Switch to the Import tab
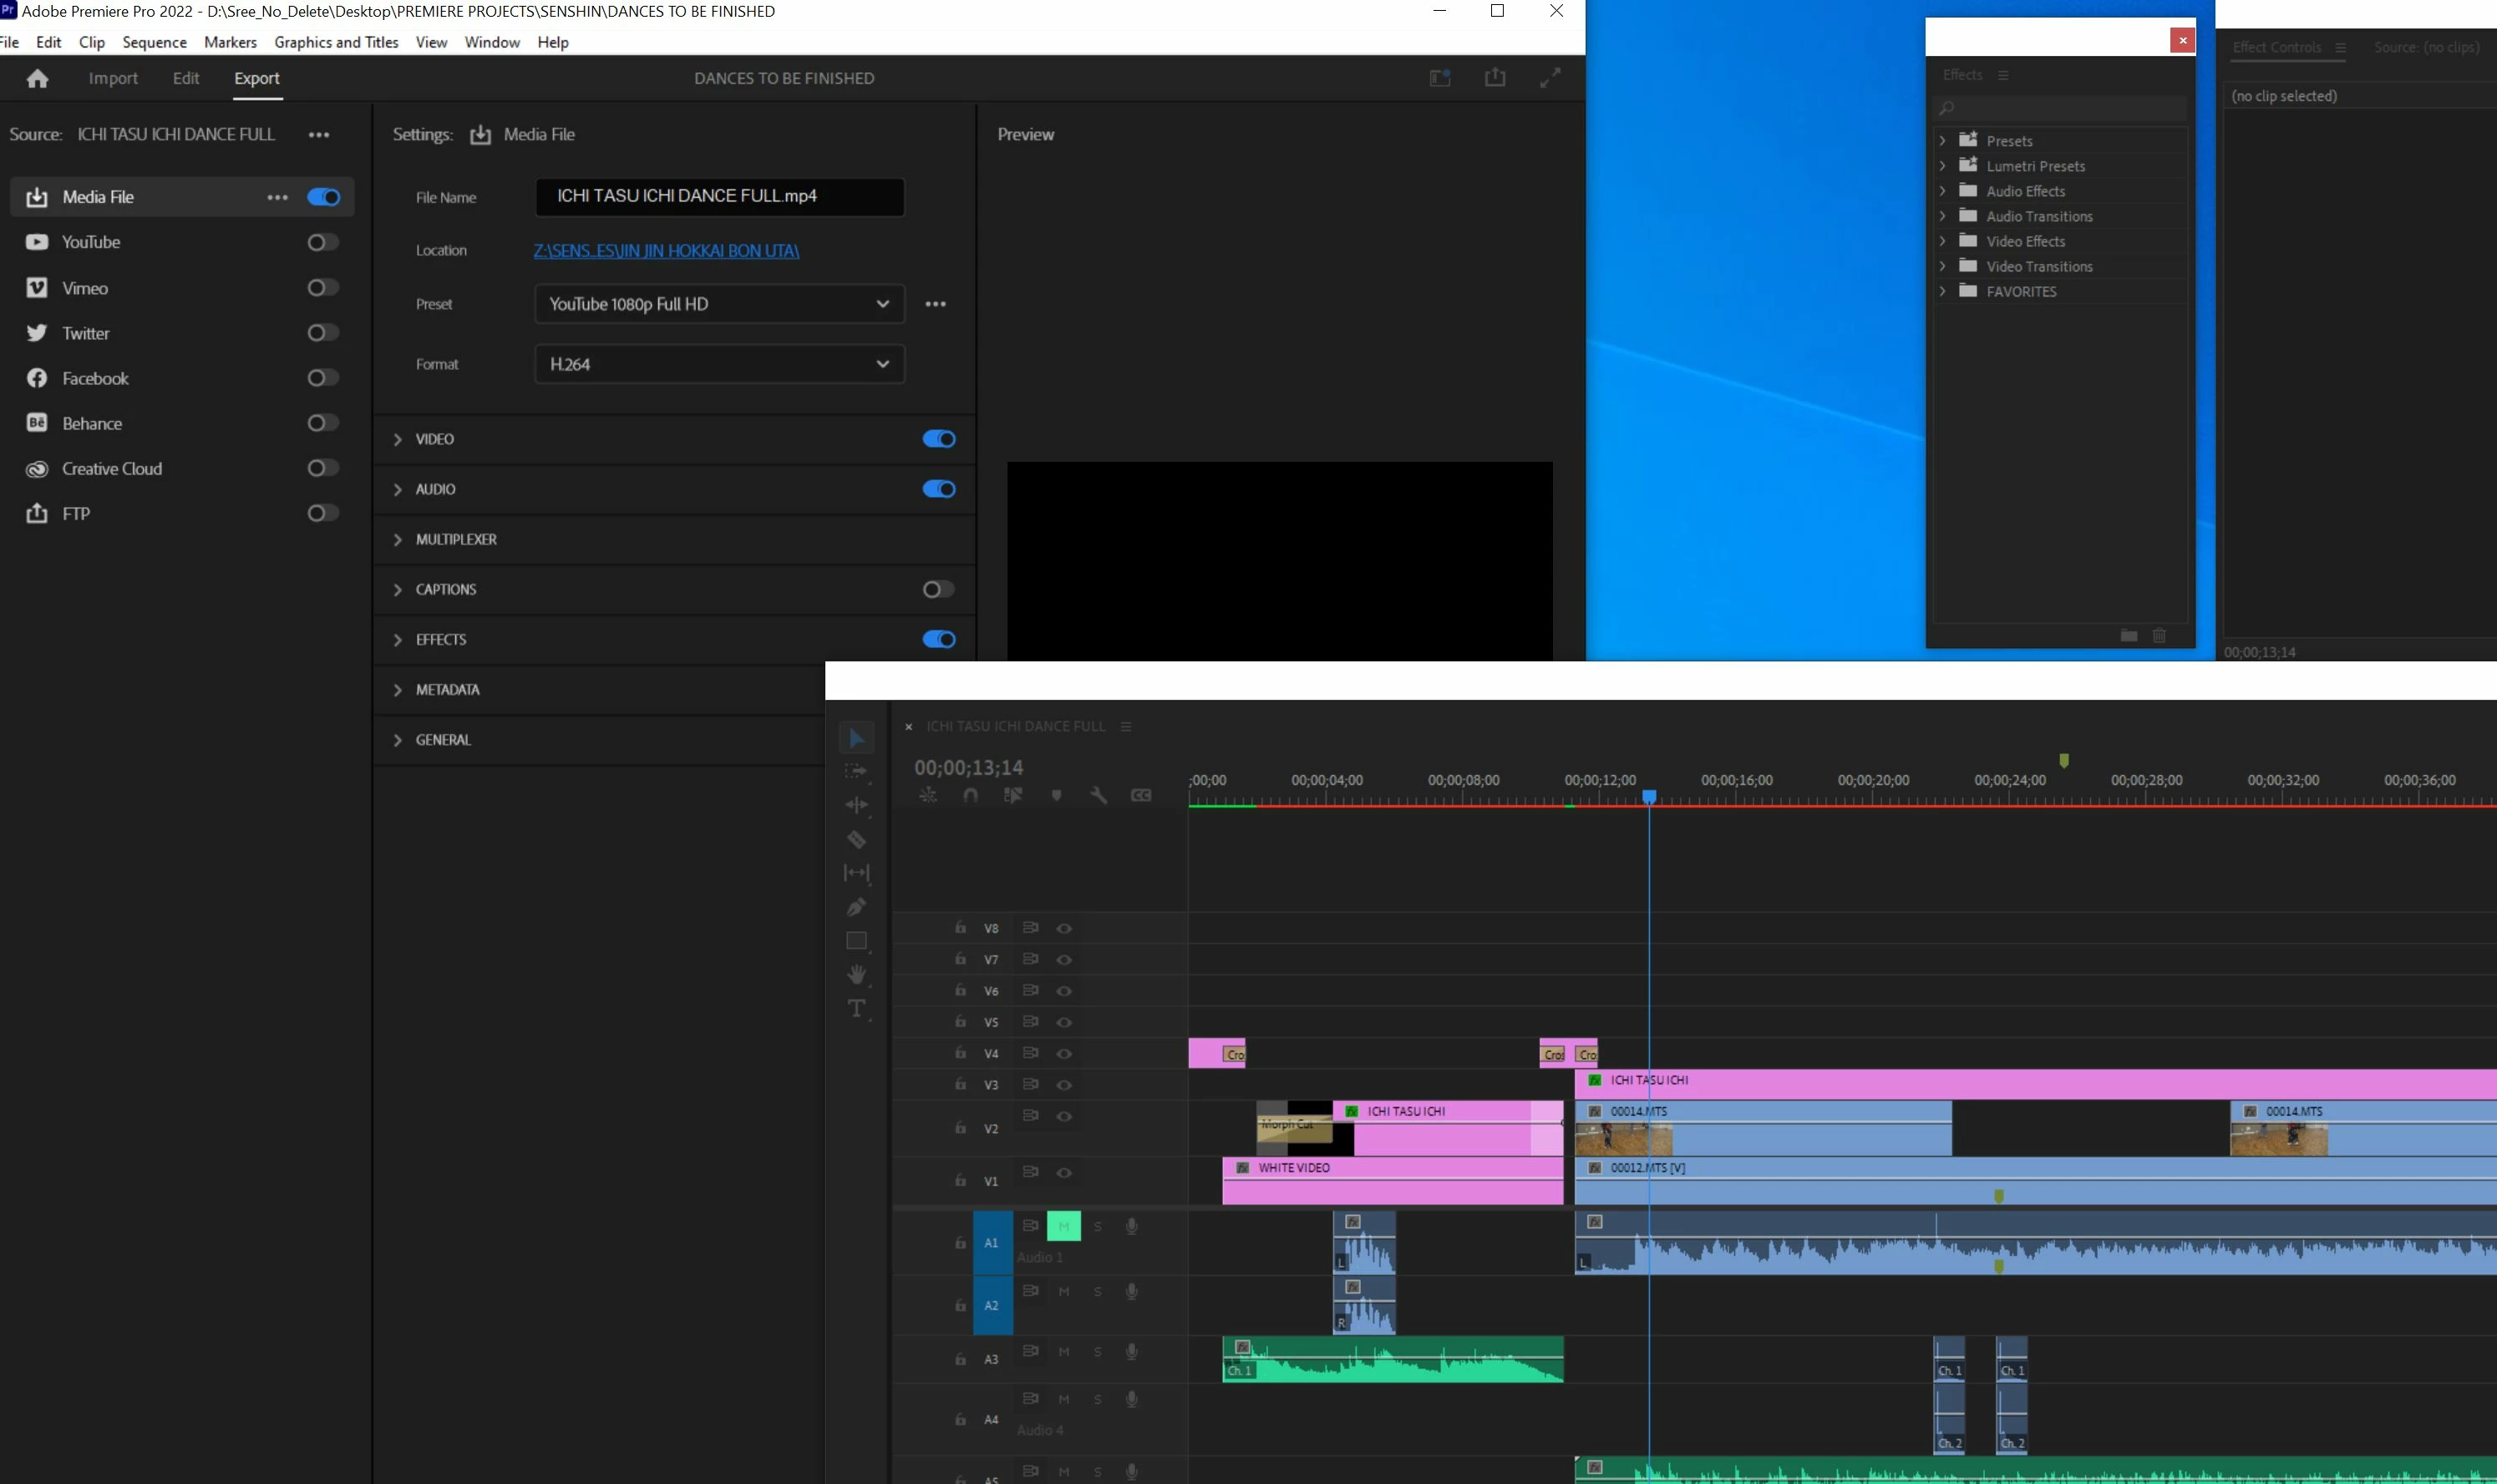The width and height of the screenshot is (2497, 1484). (x=113, y=78)
